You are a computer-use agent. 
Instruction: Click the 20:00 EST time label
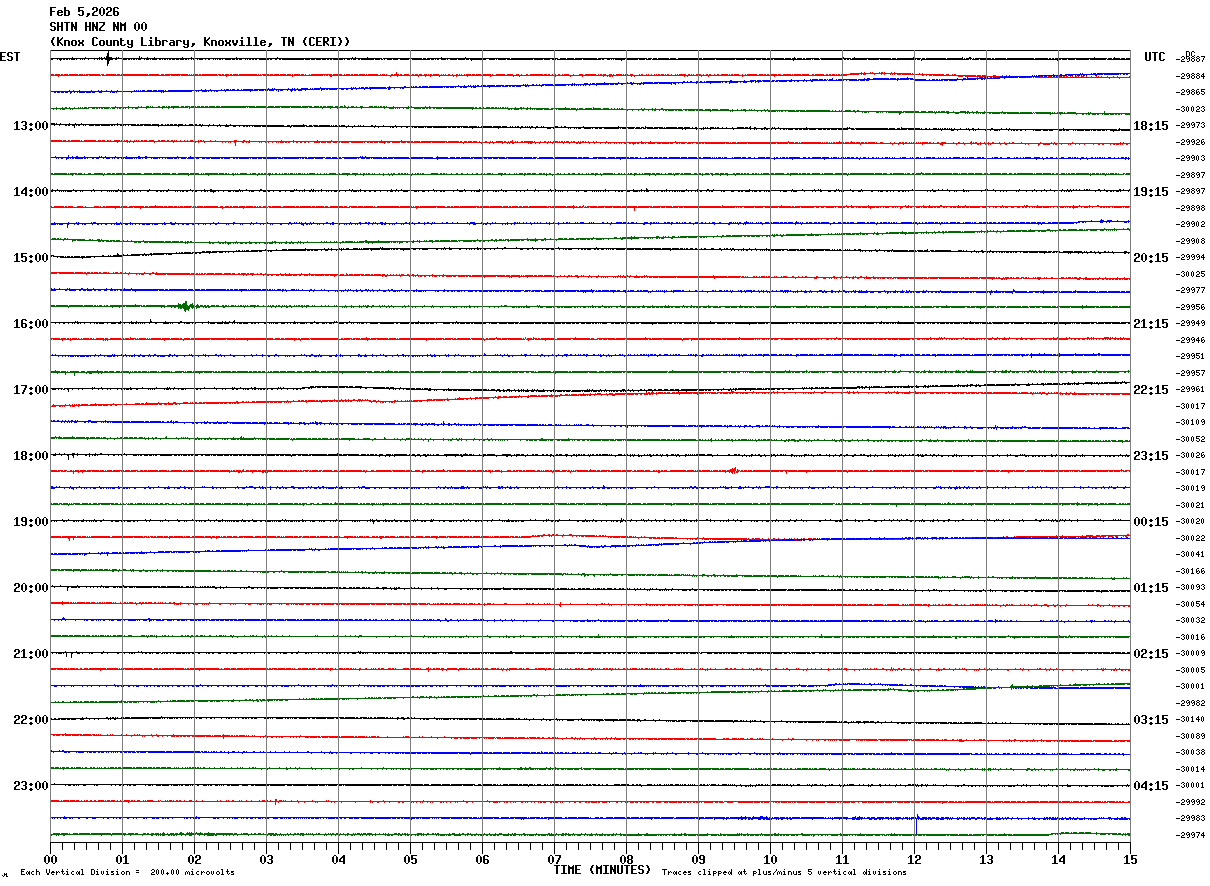[x=30, y=588]
